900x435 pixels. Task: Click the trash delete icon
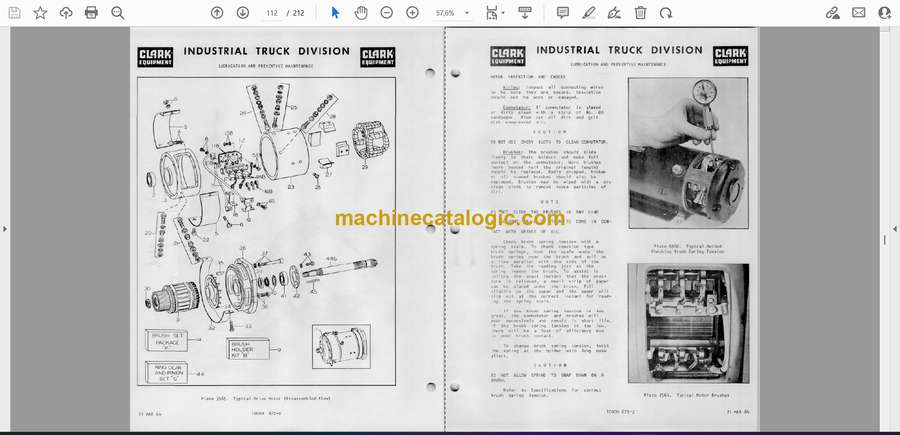click(641, 13)
